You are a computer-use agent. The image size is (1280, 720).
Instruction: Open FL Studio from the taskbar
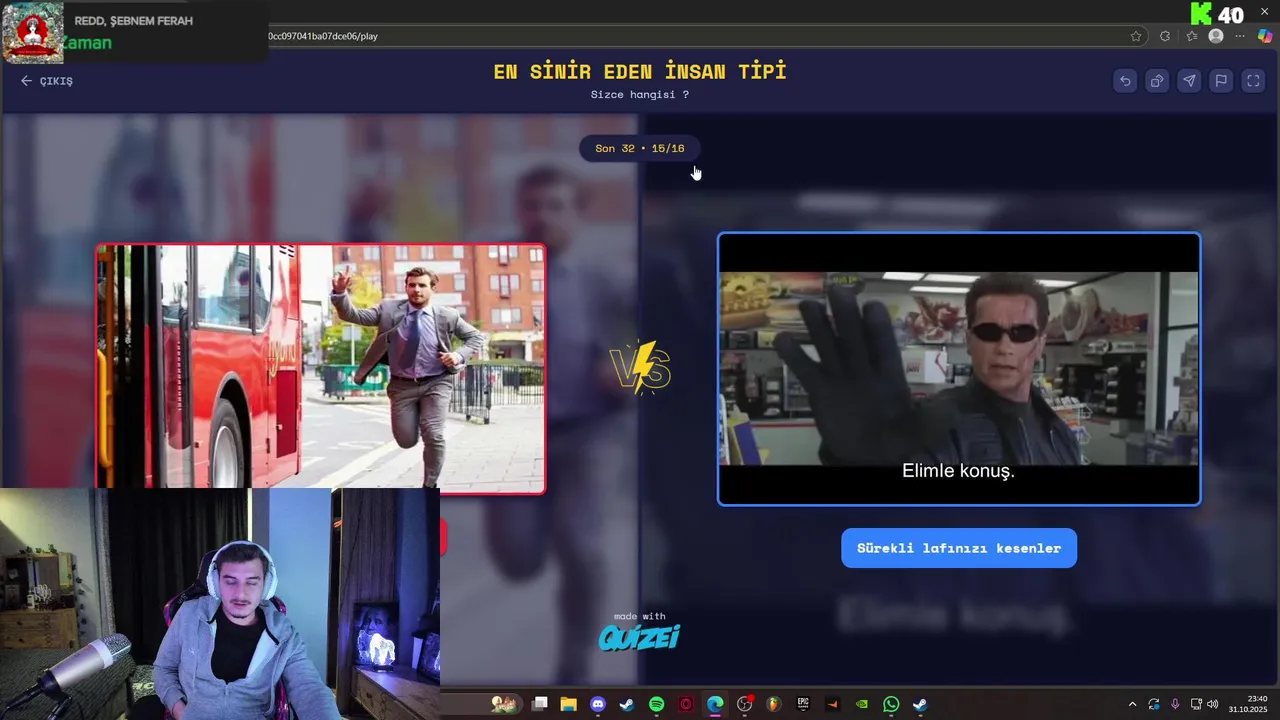(773, 704)
